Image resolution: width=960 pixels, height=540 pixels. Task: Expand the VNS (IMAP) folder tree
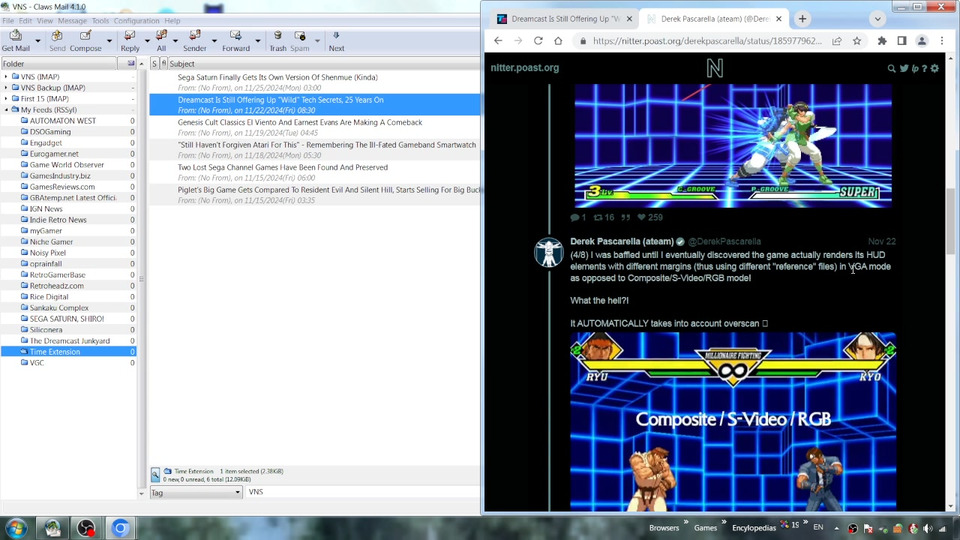coord(6,77)
